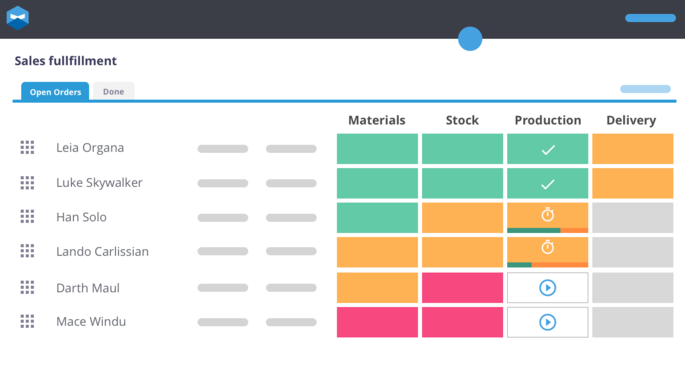Image resolution: width=685 pixels, height=386 pixels.
Task: Switch to the Open Orders tab
Action: [55, 92]
